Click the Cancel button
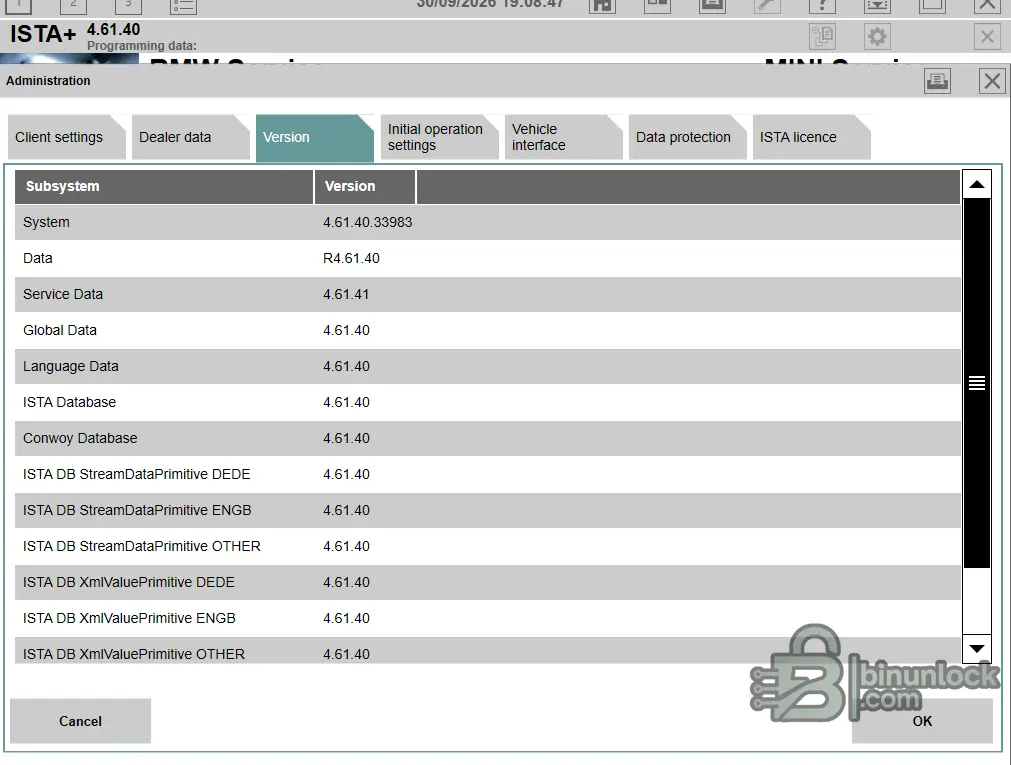This screenshot has width=1011, height=765. click(x=81, y=721)
